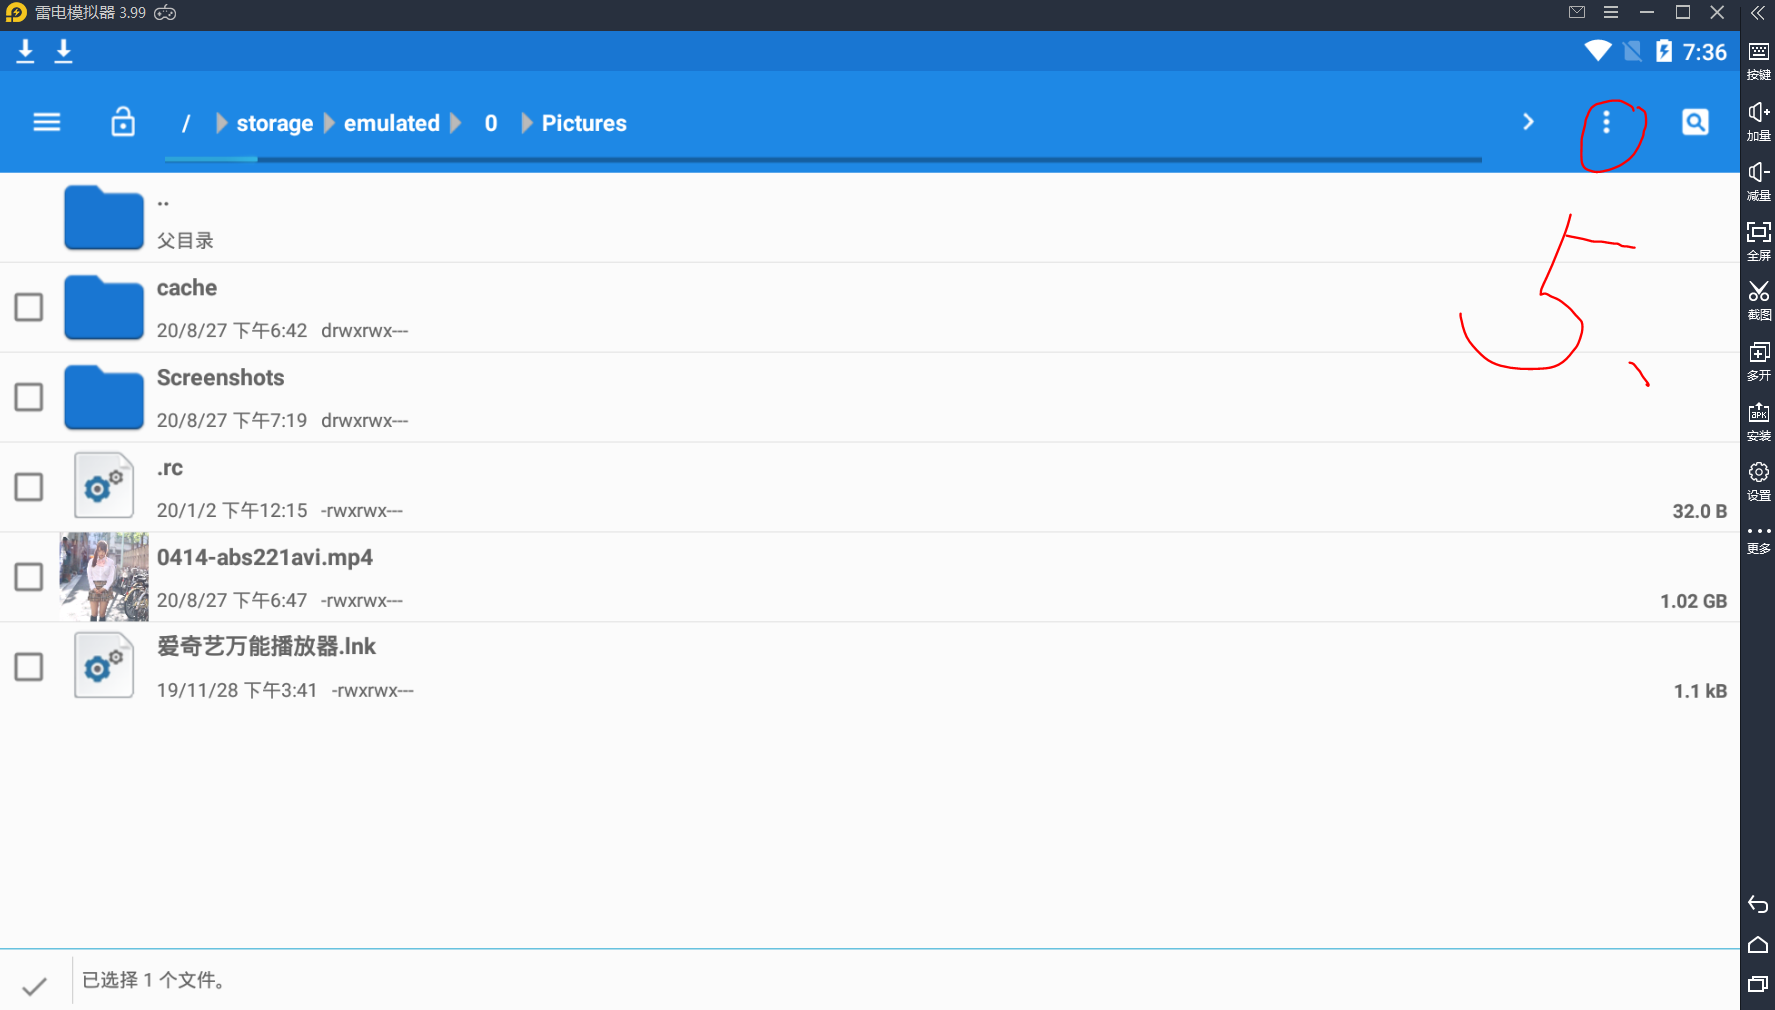Open the mp4 video thumbnail
The image size is (1775, 1010).
click(x=104, y=577)
